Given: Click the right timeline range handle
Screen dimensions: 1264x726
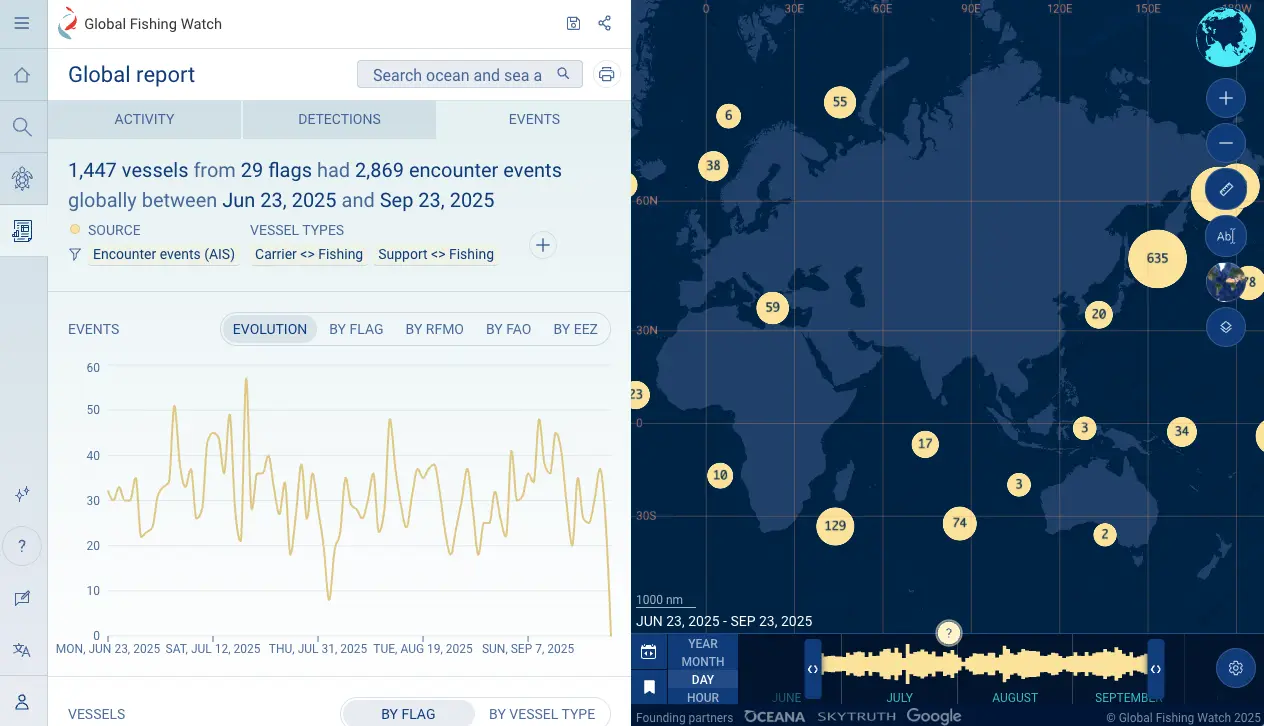Looking at the screenshot, I should 1156,668.
